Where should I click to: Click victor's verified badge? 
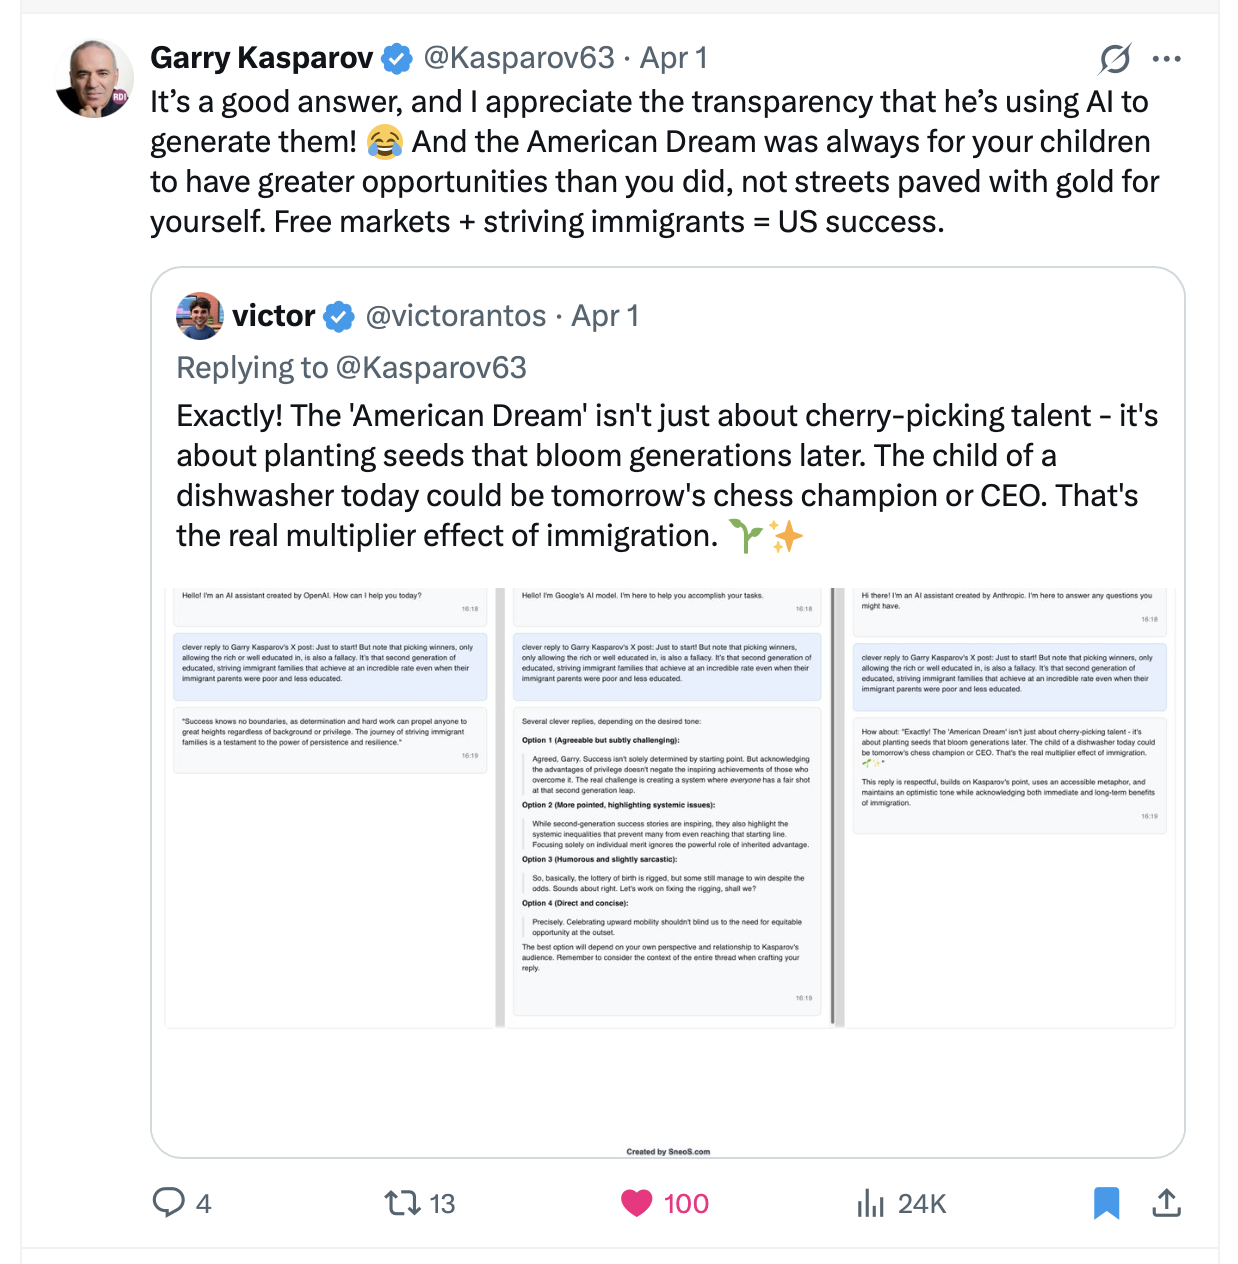339,316
